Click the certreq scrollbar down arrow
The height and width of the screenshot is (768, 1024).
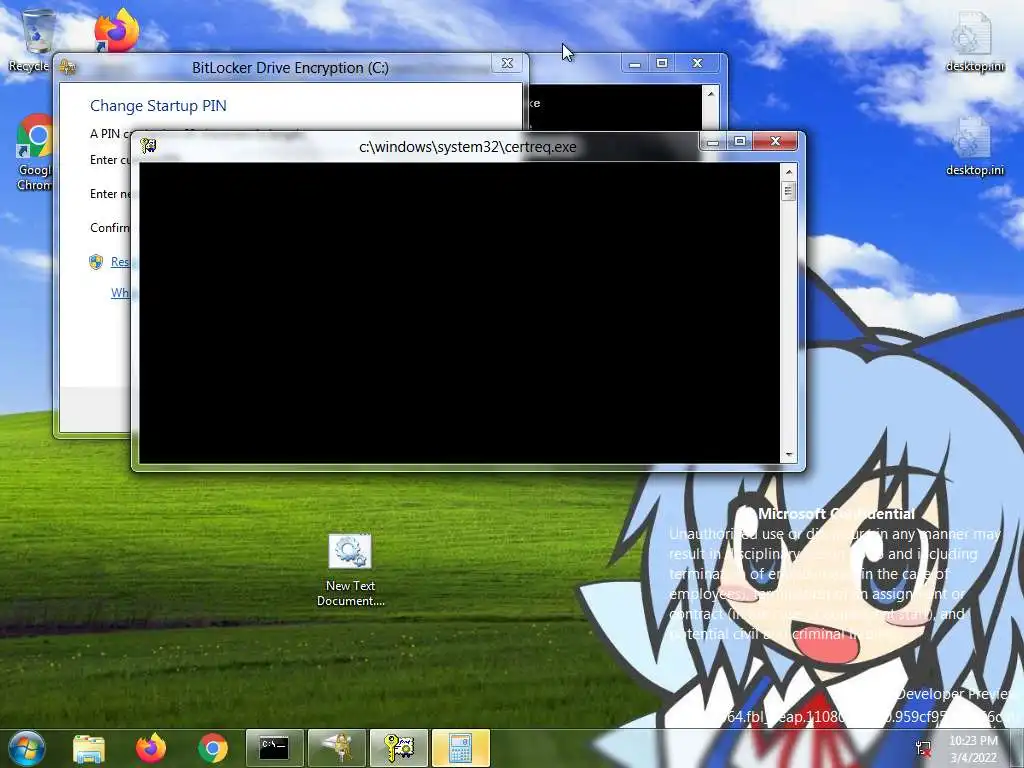pos(788,455)
